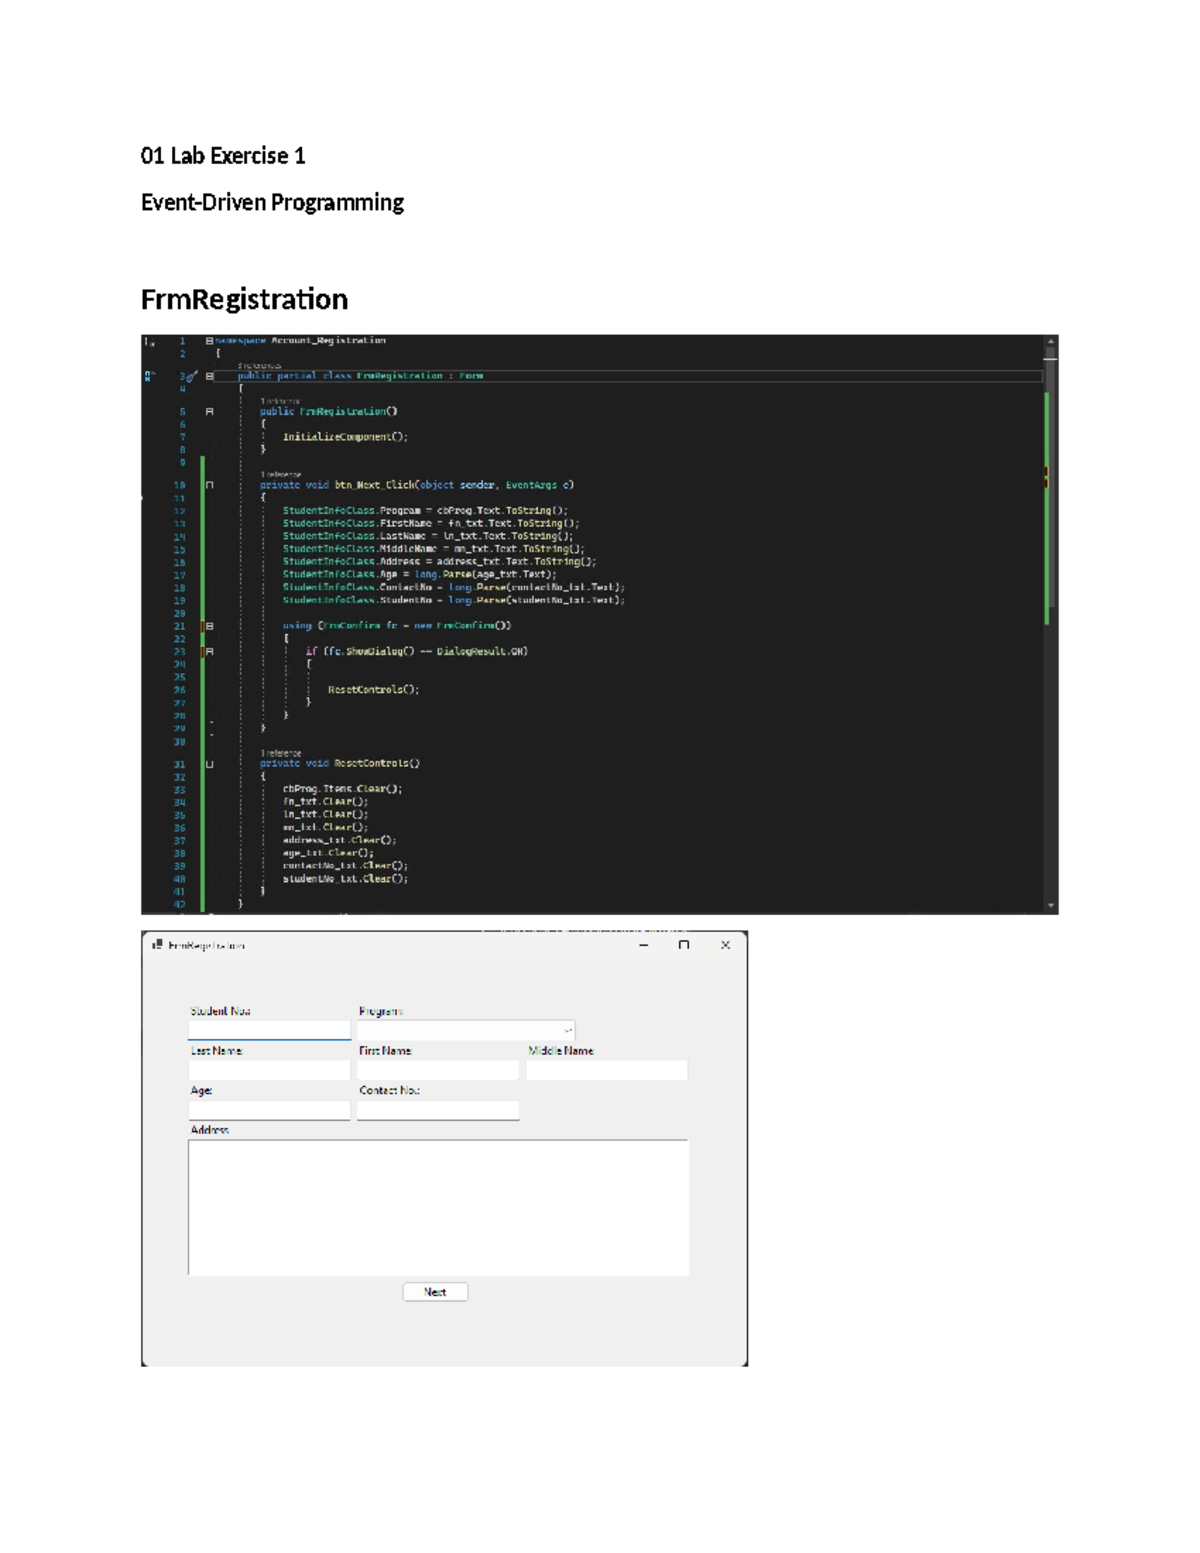Image resolution: width=1200 pixels, height=1553 pixels.
Task: Click the green change indicator next to line 9
Action: [x=203, y=461]
